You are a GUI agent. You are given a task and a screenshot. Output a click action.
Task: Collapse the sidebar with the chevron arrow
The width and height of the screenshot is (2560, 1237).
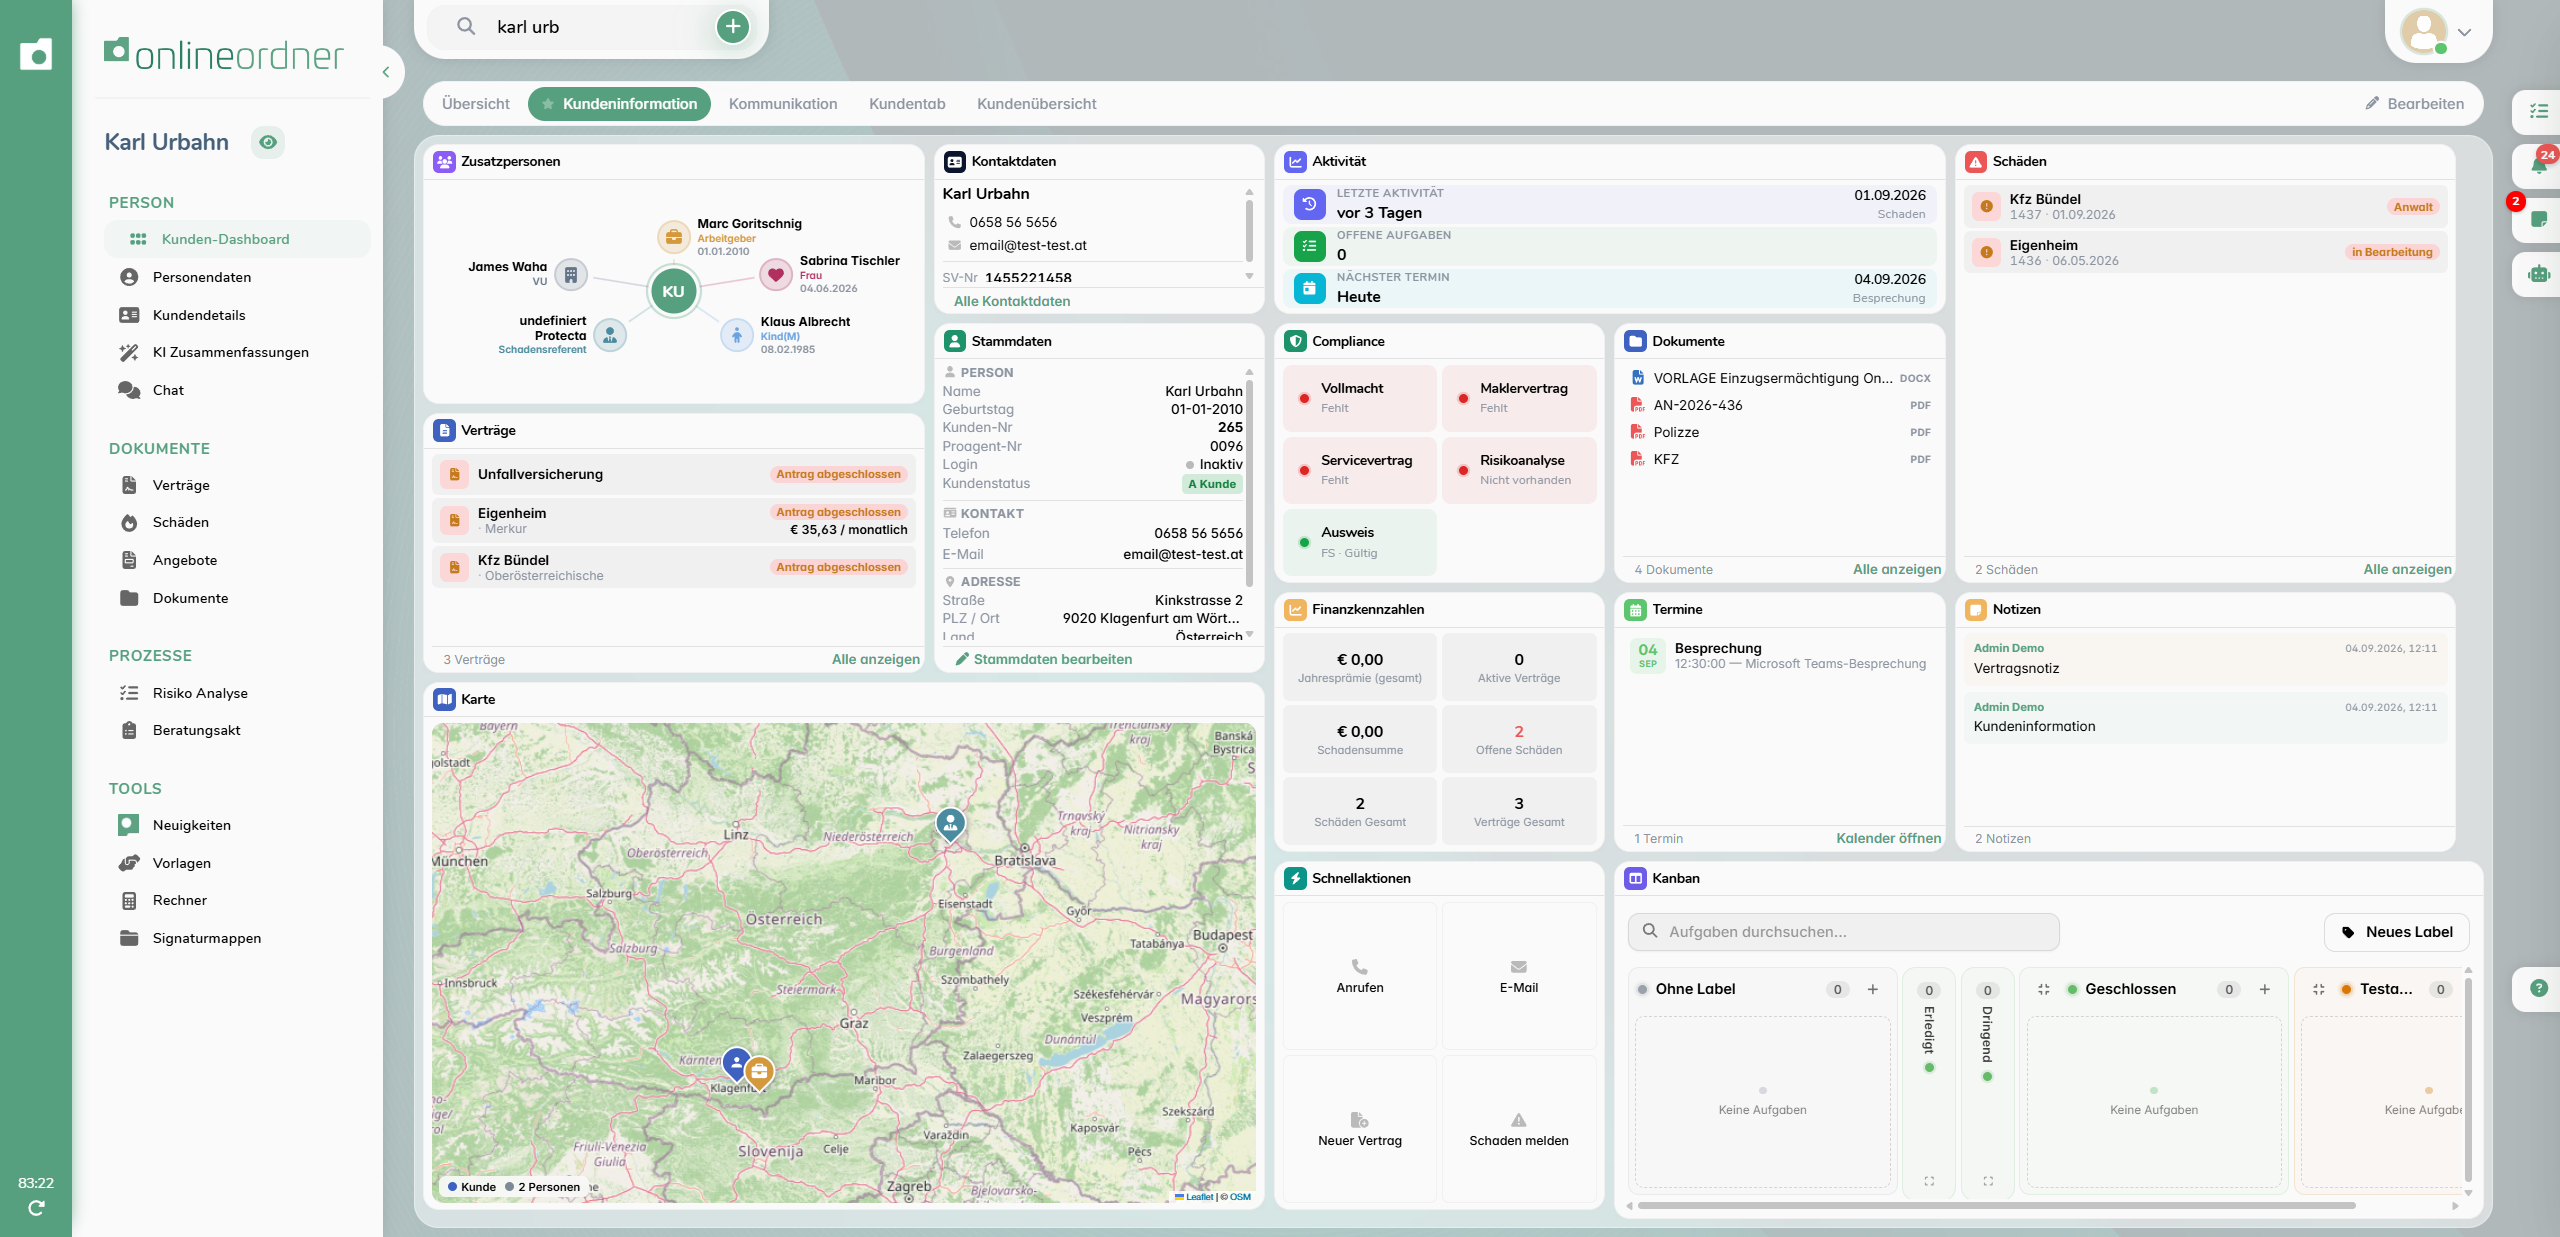(386, 72)
